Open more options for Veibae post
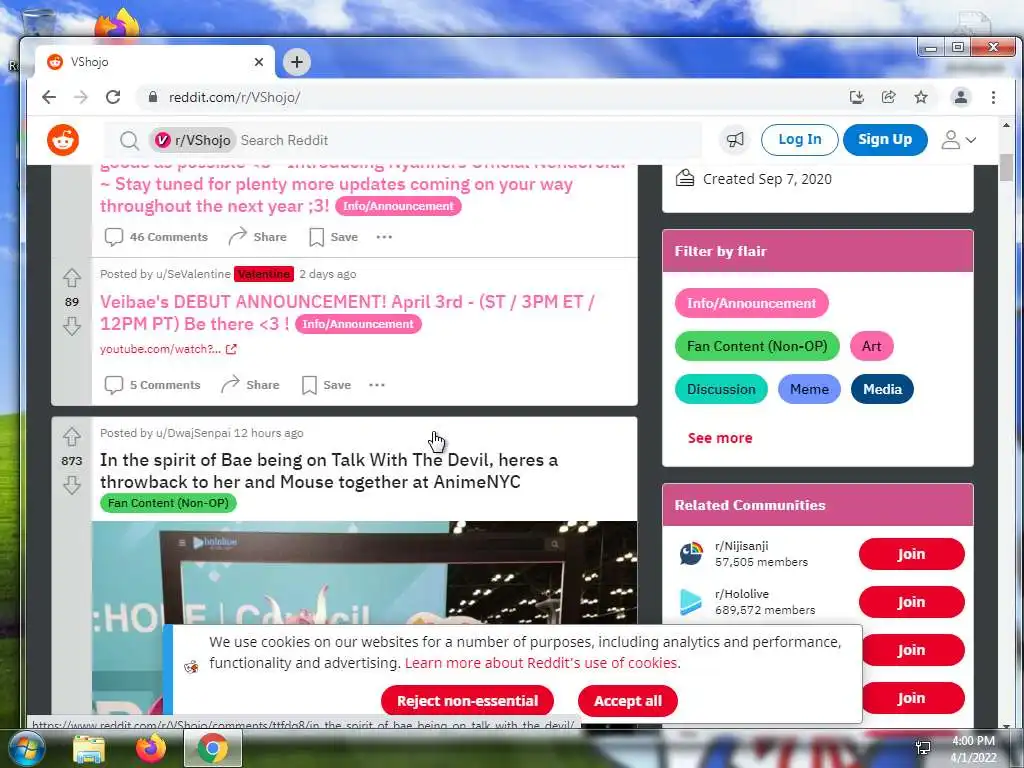 [377, 385]
